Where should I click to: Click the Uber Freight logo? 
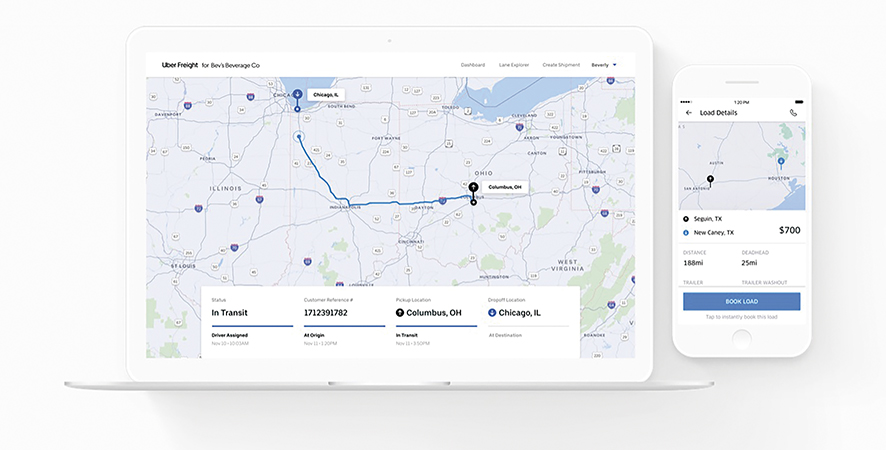180,65
